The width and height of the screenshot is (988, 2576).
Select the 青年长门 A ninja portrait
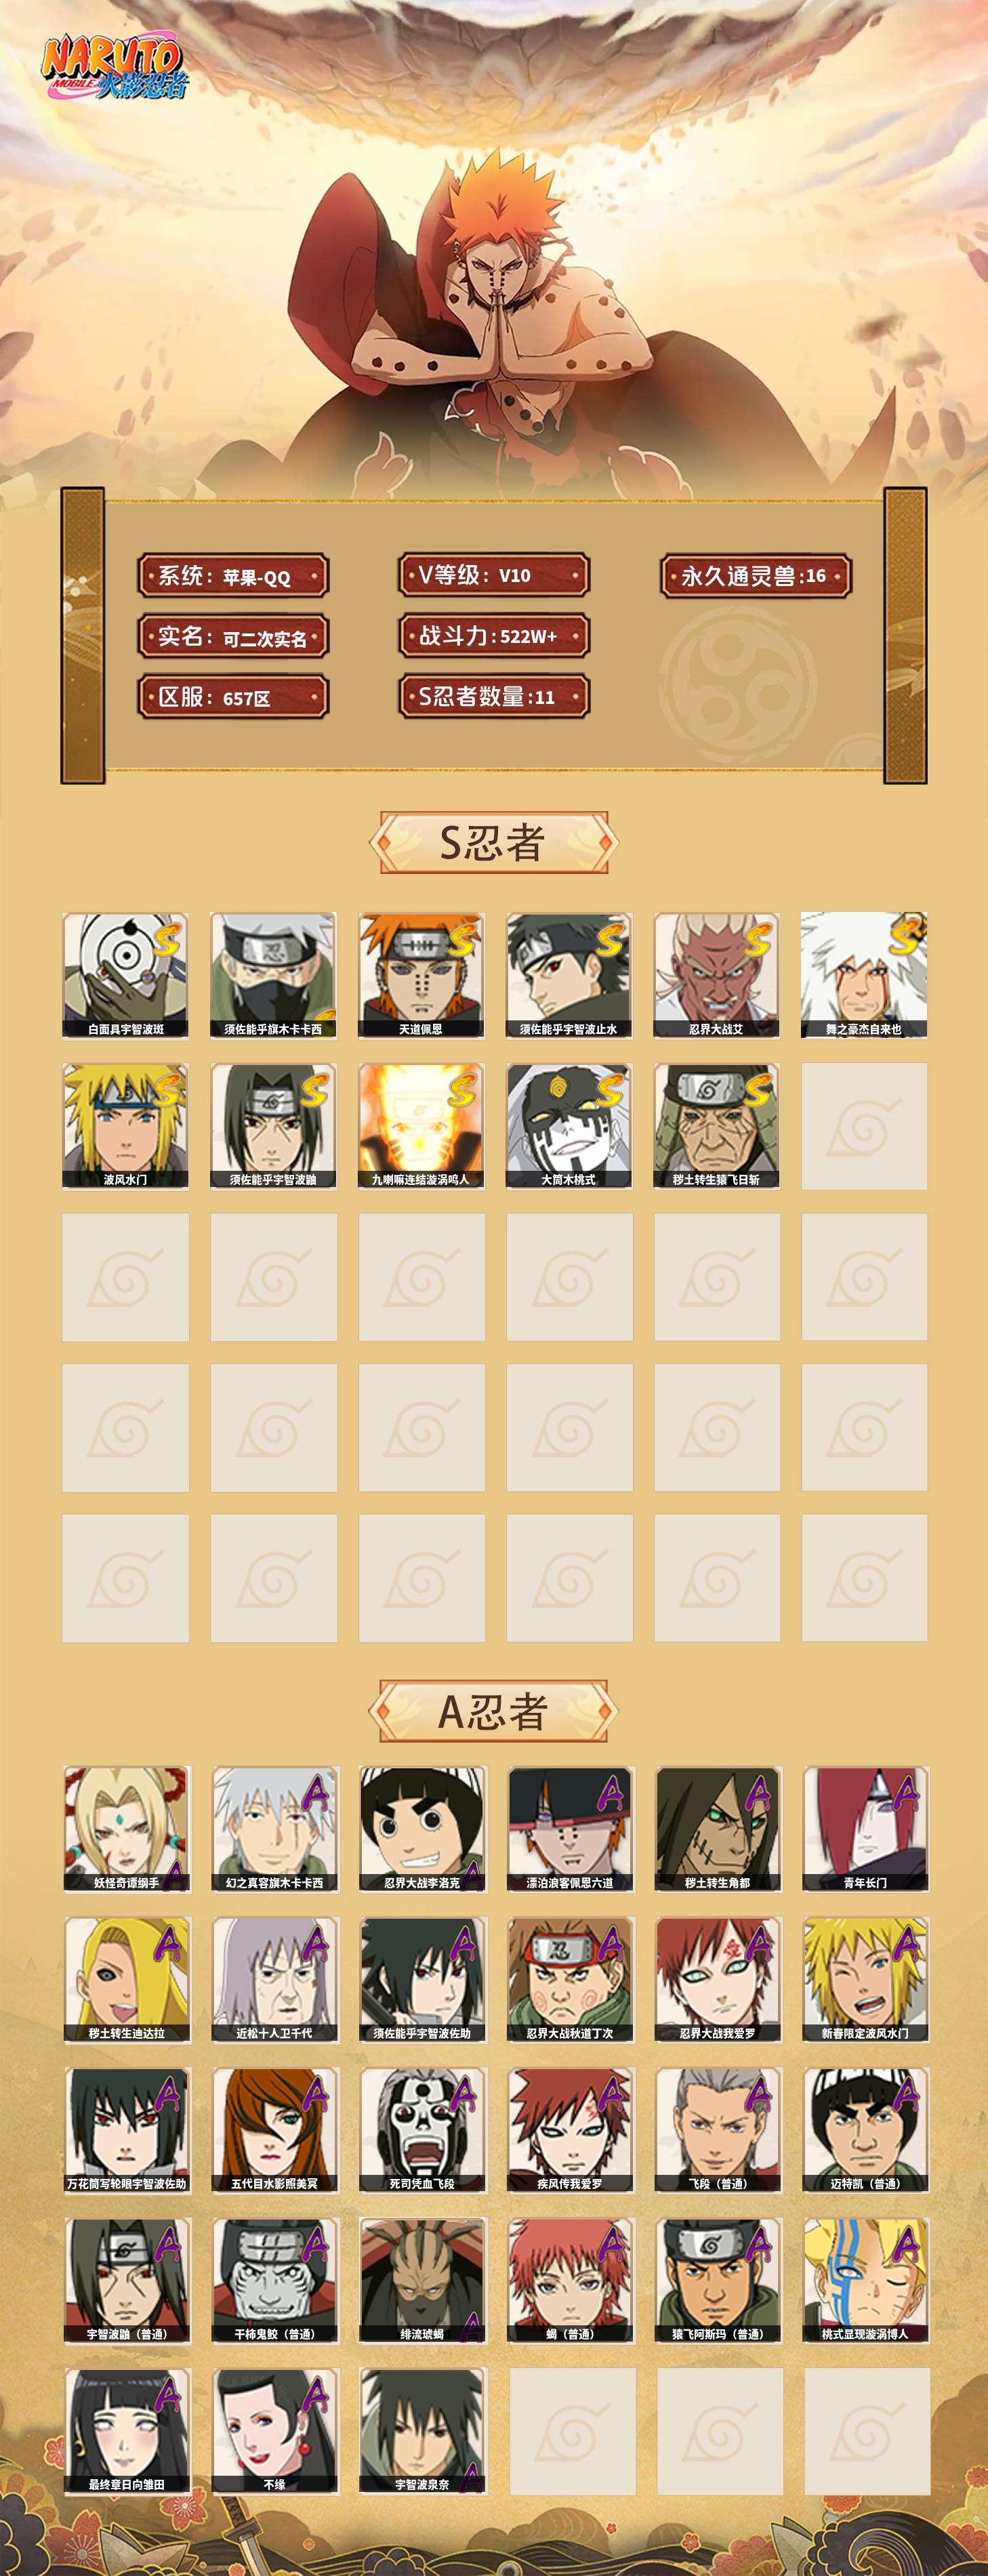(866, 1829)
